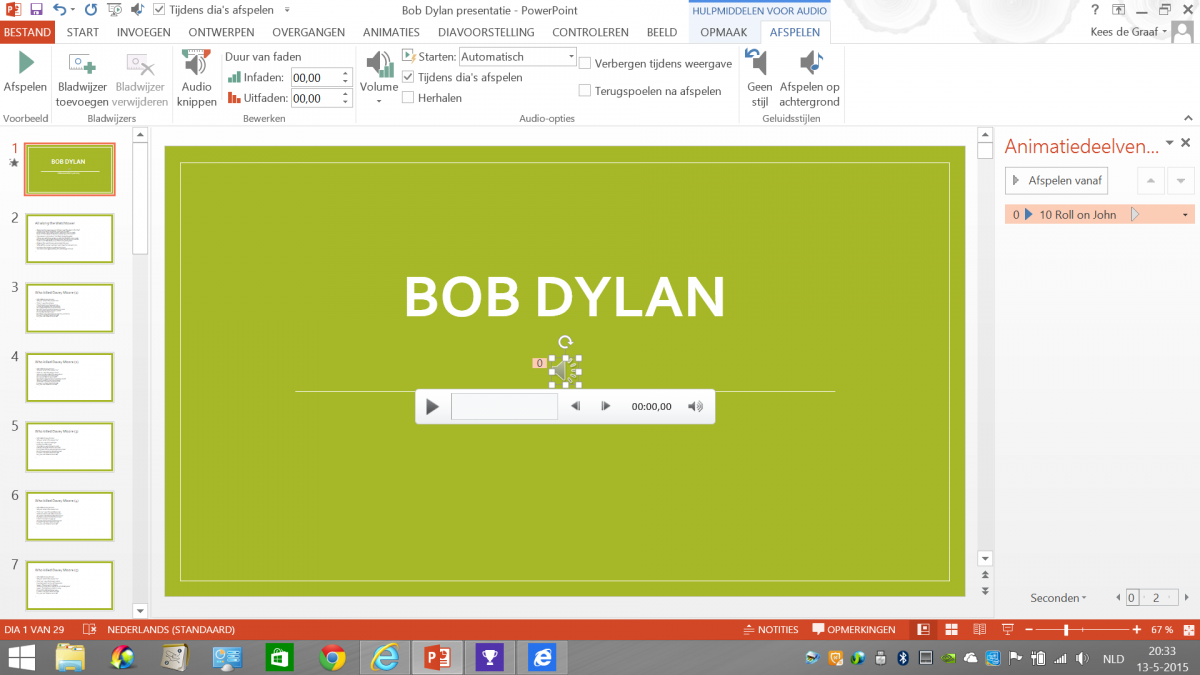Viewport: 1200px width, 675px height.
Task: Fit slide to current window icon
Action: (x=1188, y=630)
